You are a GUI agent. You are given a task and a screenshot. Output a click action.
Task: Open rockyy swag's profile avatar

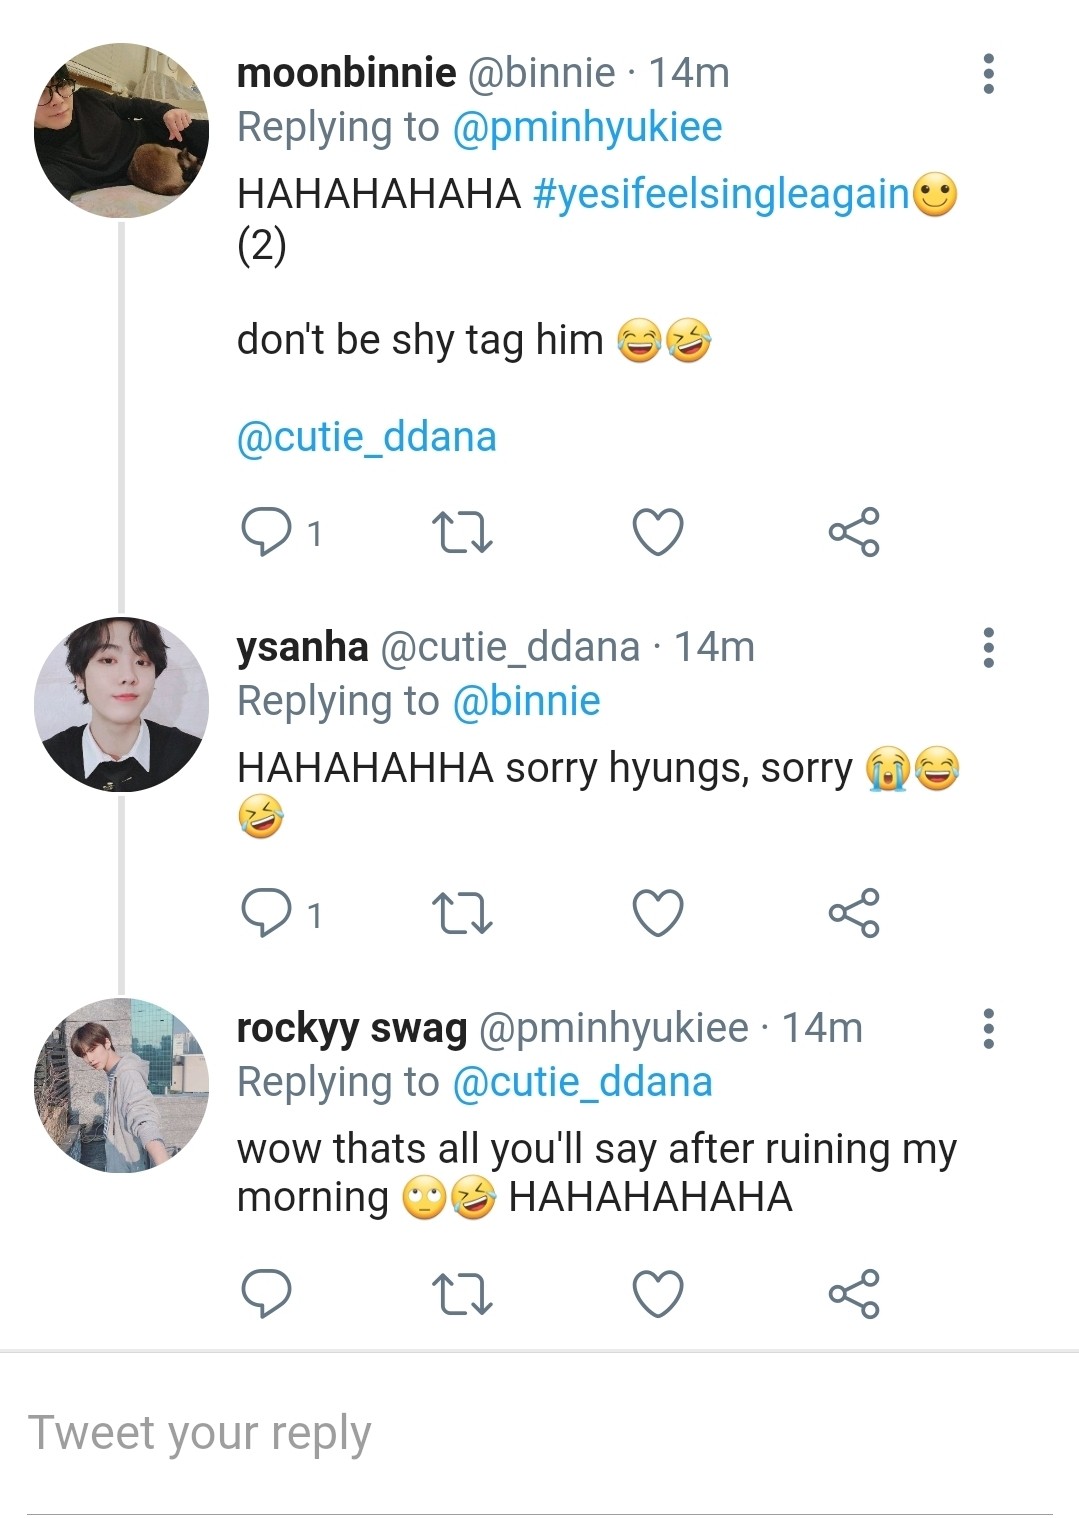point(121,1085)
